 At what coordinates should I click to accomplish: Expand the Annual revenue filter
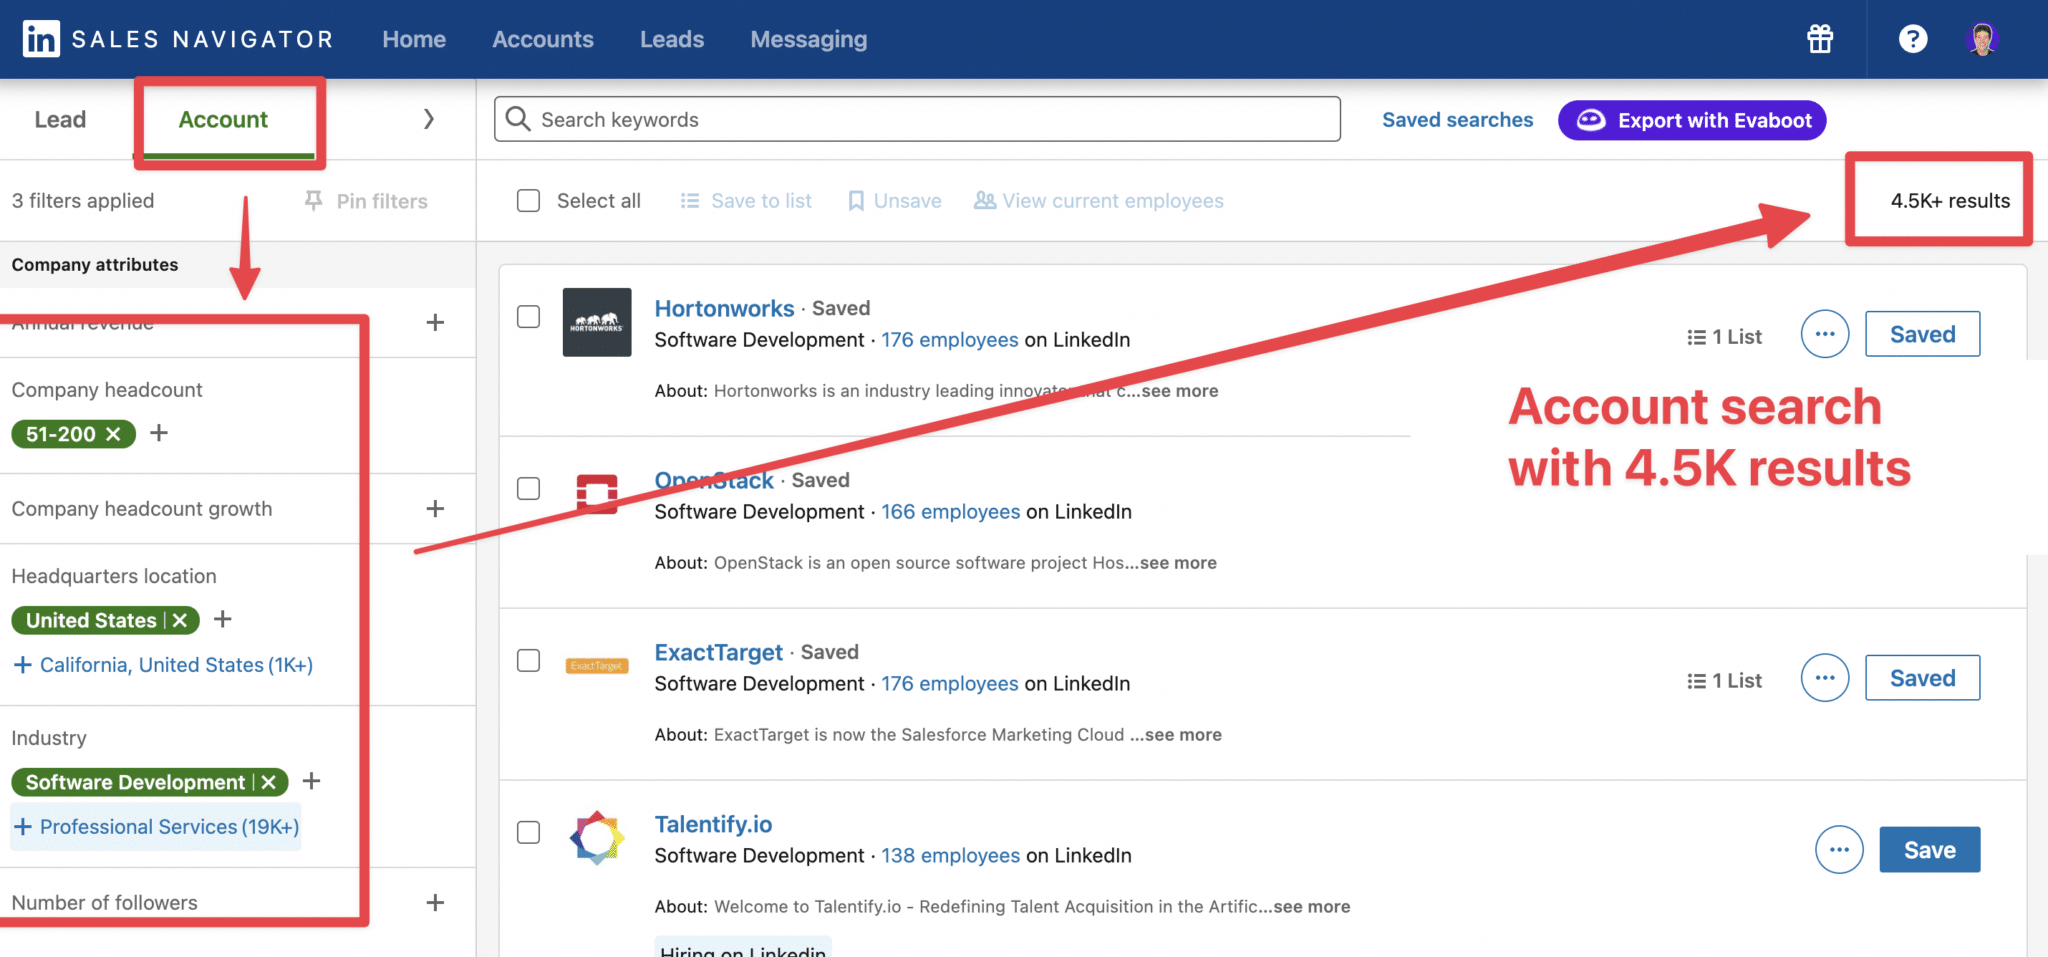(x=435, y=323)
